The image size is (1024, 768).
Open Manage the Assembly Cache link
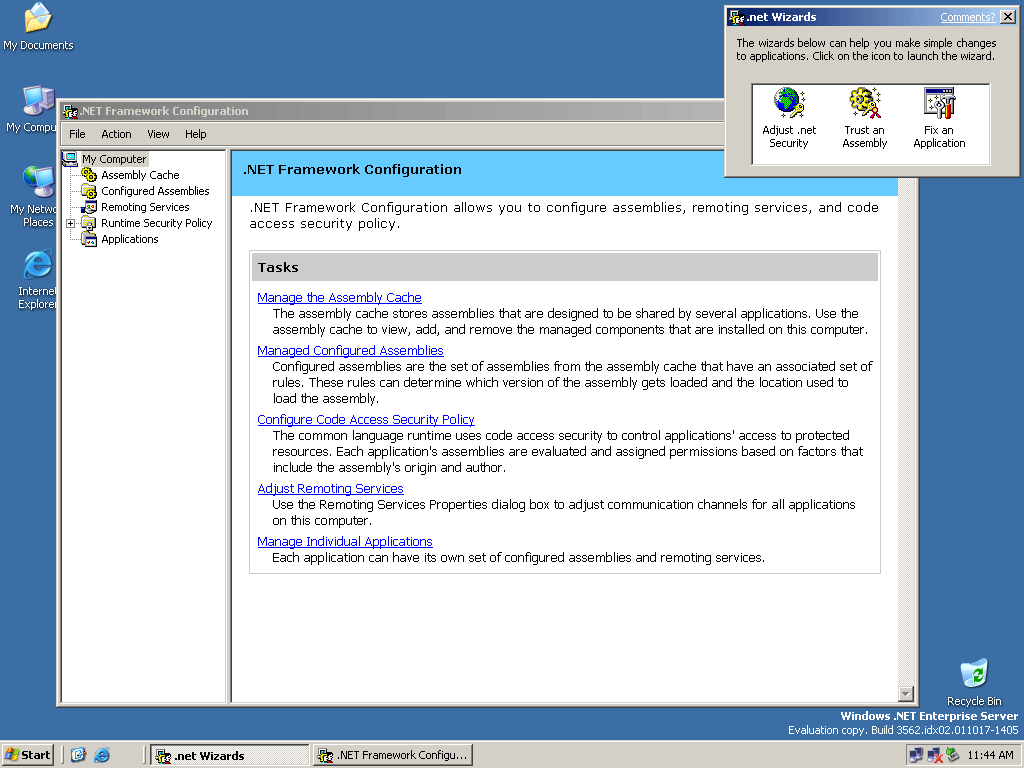339,298
